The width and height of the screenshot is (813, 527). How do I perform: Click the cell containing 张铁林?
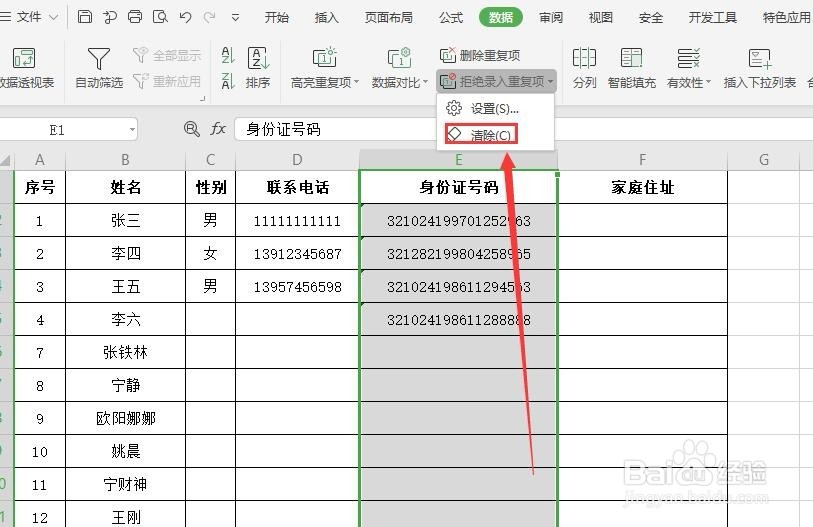click(125, 352)
